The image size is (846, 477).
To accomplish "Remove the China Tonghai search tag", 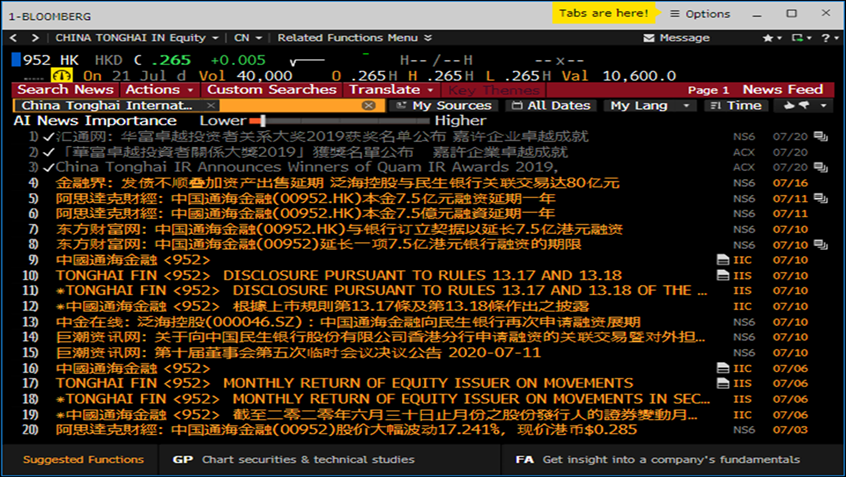I will pyautogui.click(x=211, y=105).
